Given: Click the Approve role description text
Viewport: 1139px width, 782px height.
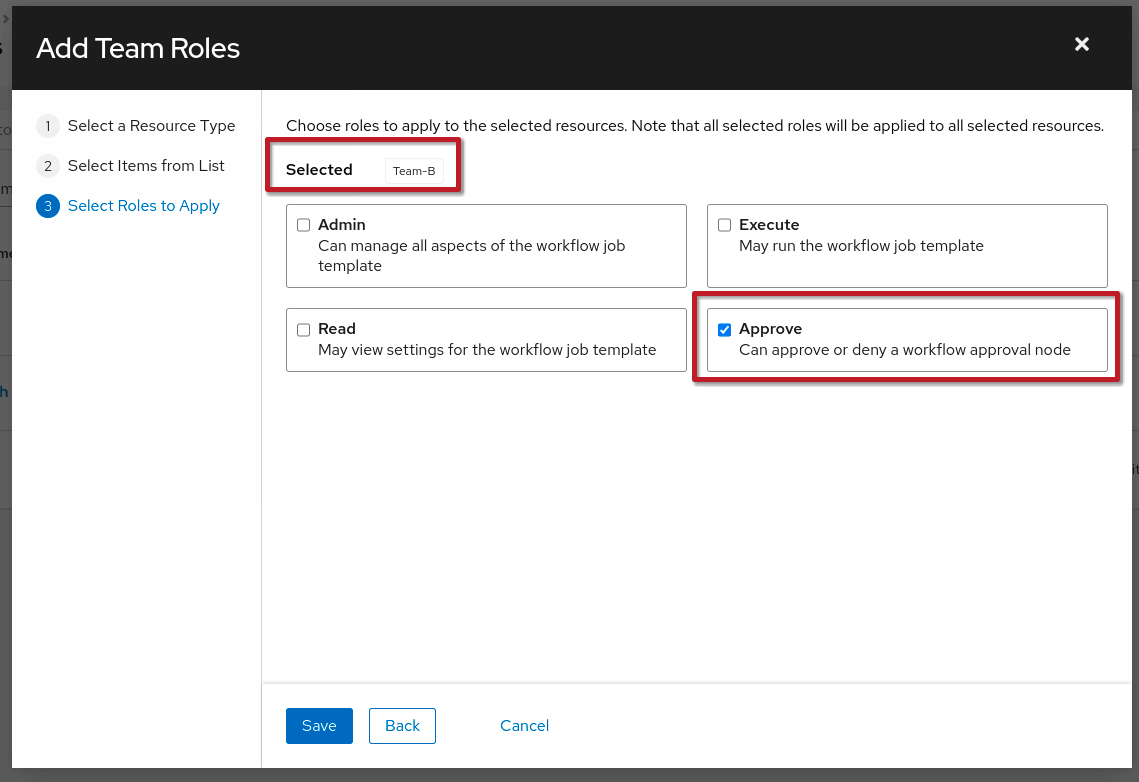Looking at the screenshot, I should [x=904, y=350].
